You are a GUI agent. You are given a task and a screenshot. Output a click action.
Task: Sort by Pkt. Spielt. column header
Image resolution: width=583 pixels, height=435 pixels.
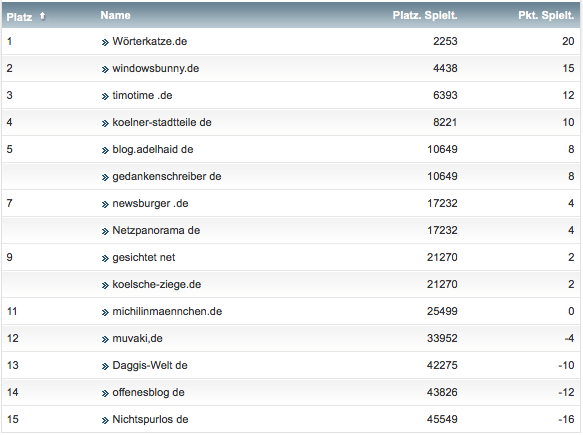(546, 15)
